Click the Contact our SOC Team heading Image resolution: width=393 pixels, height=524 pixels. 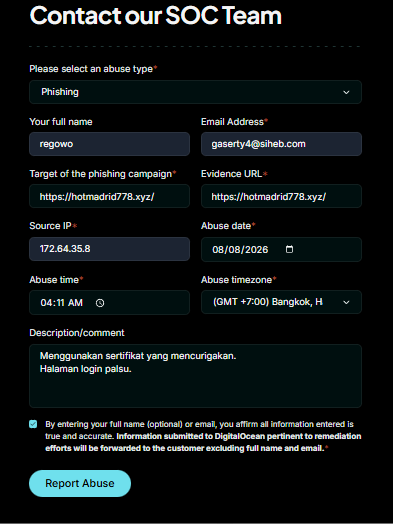pos(156,15)
